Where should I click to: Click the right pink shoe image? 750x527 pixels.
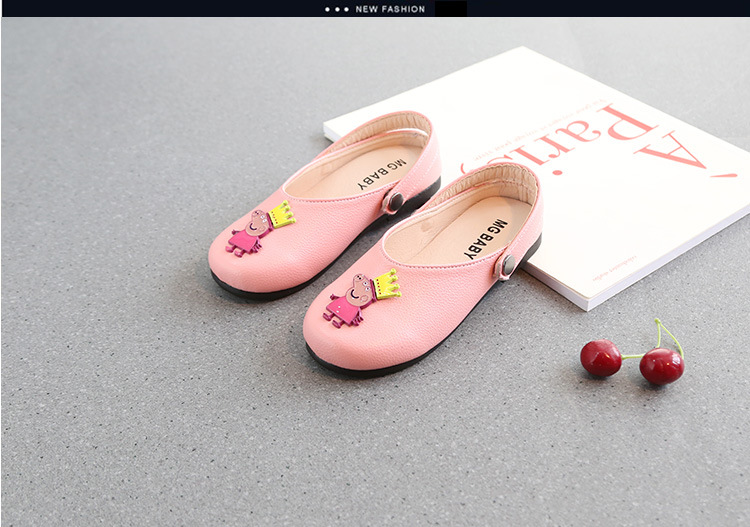[423, 269]
